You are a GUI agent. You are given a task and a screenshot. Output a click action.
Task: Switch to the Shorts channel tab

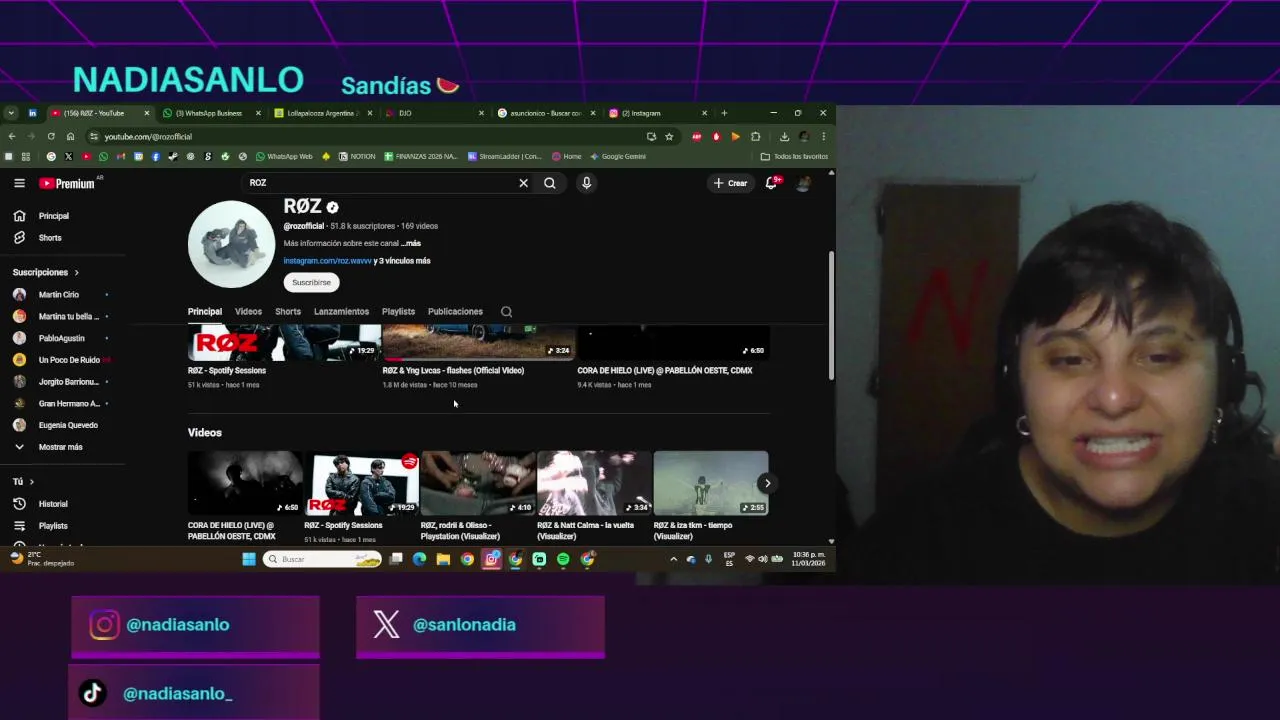[288, 312]
